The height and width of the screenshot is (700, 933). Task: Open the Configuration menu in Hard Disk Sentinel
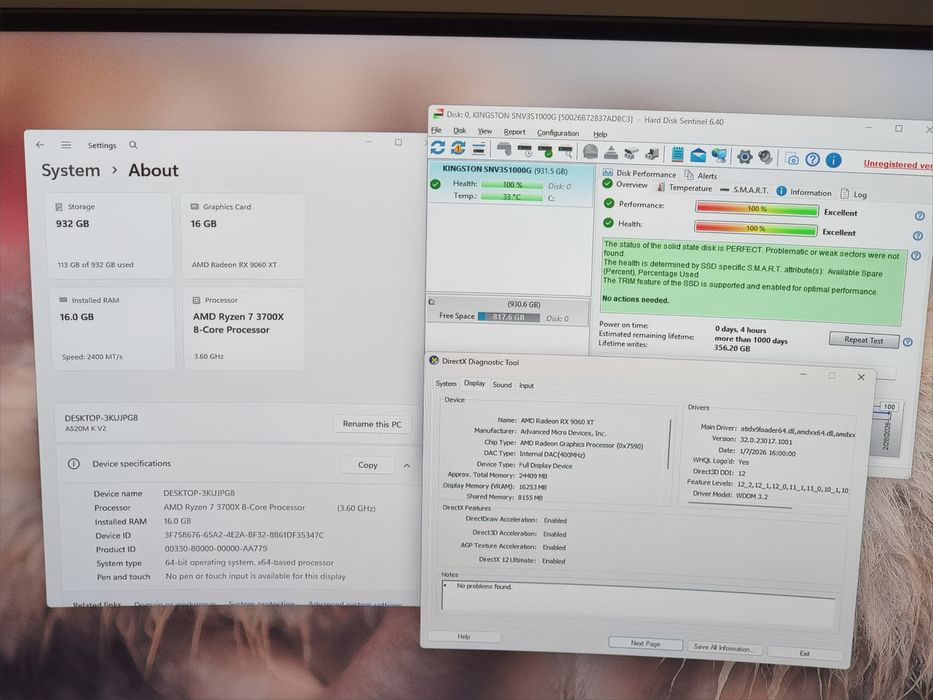558,133
